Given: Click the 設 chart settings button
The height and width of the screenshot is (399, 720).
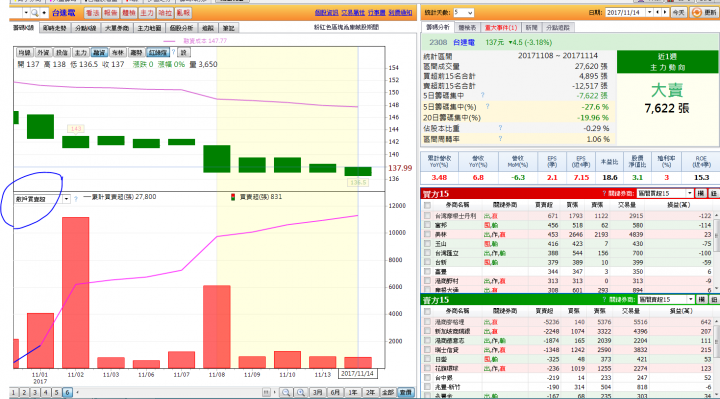Looking at the screenshot, I should click(x=184, y=52).
